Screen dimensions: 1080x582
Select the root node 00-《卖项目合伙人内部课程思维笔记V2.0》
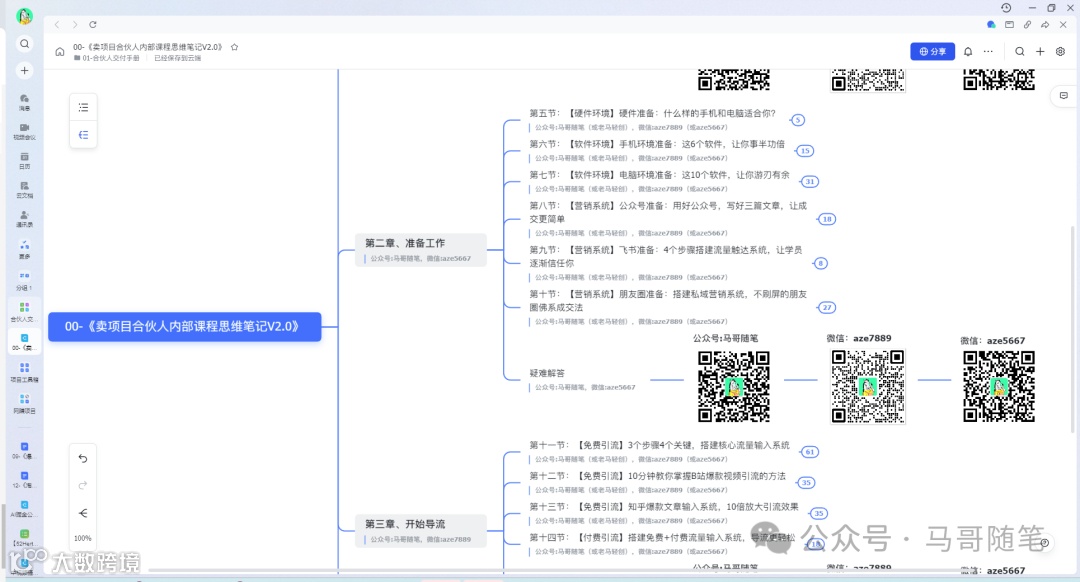coord(185,326)
